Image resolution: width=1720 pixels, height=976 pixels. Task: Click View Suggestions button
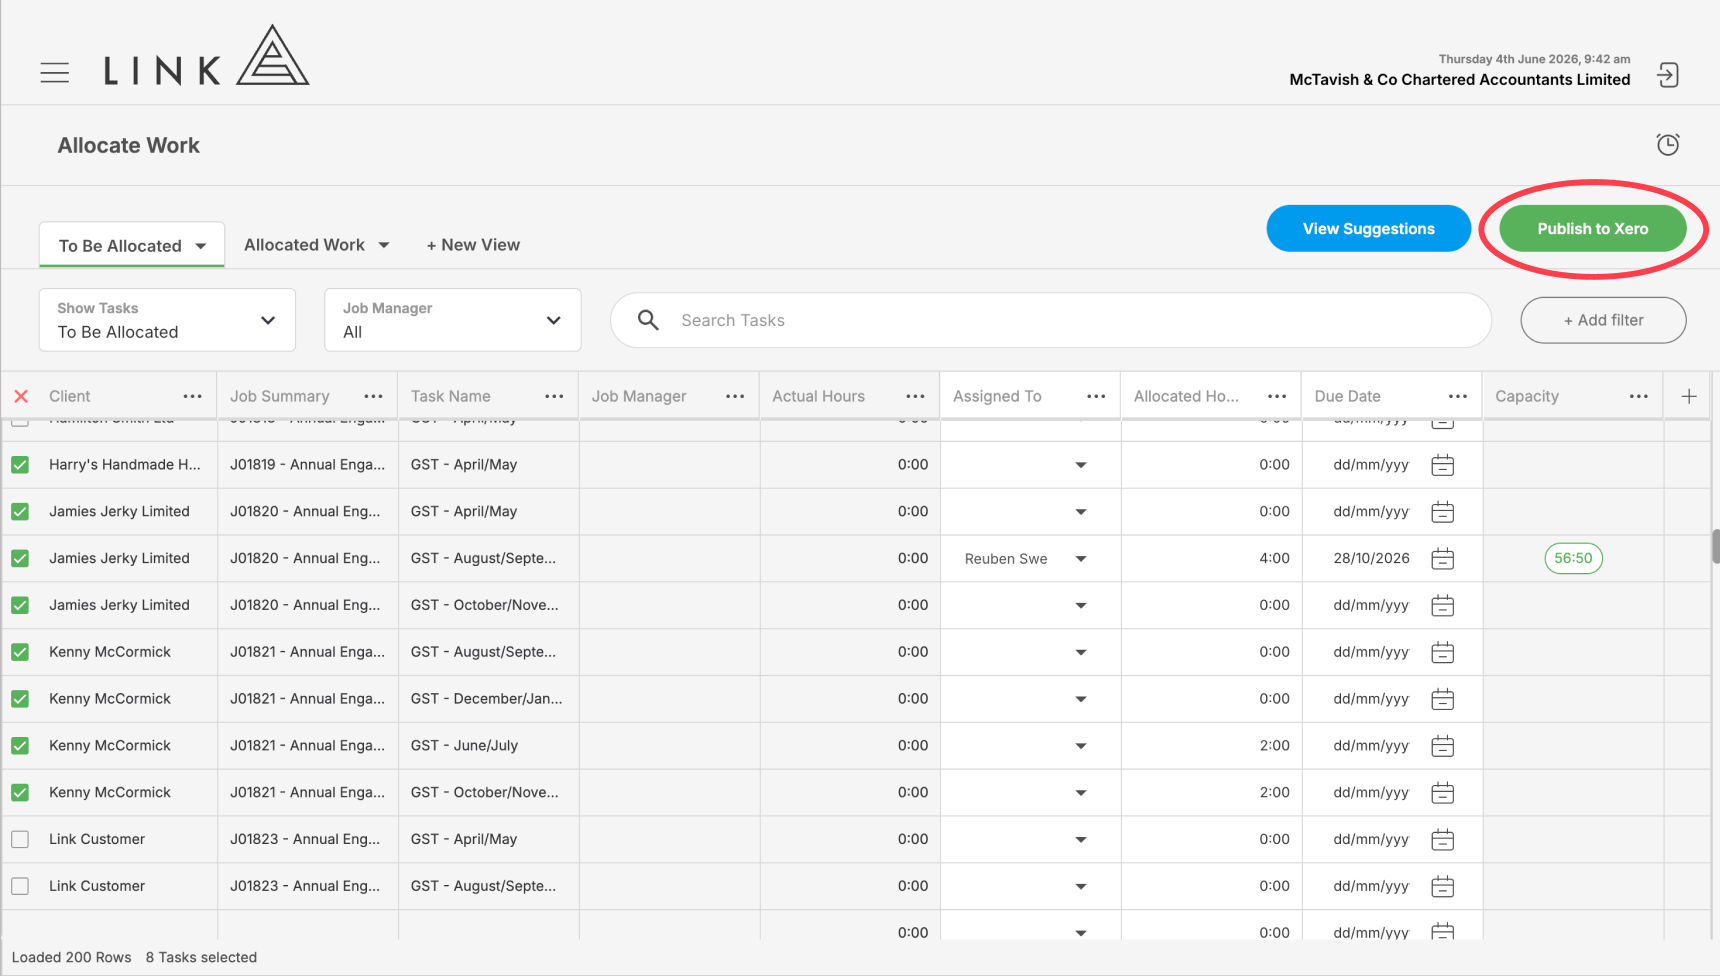[1368, 229]
